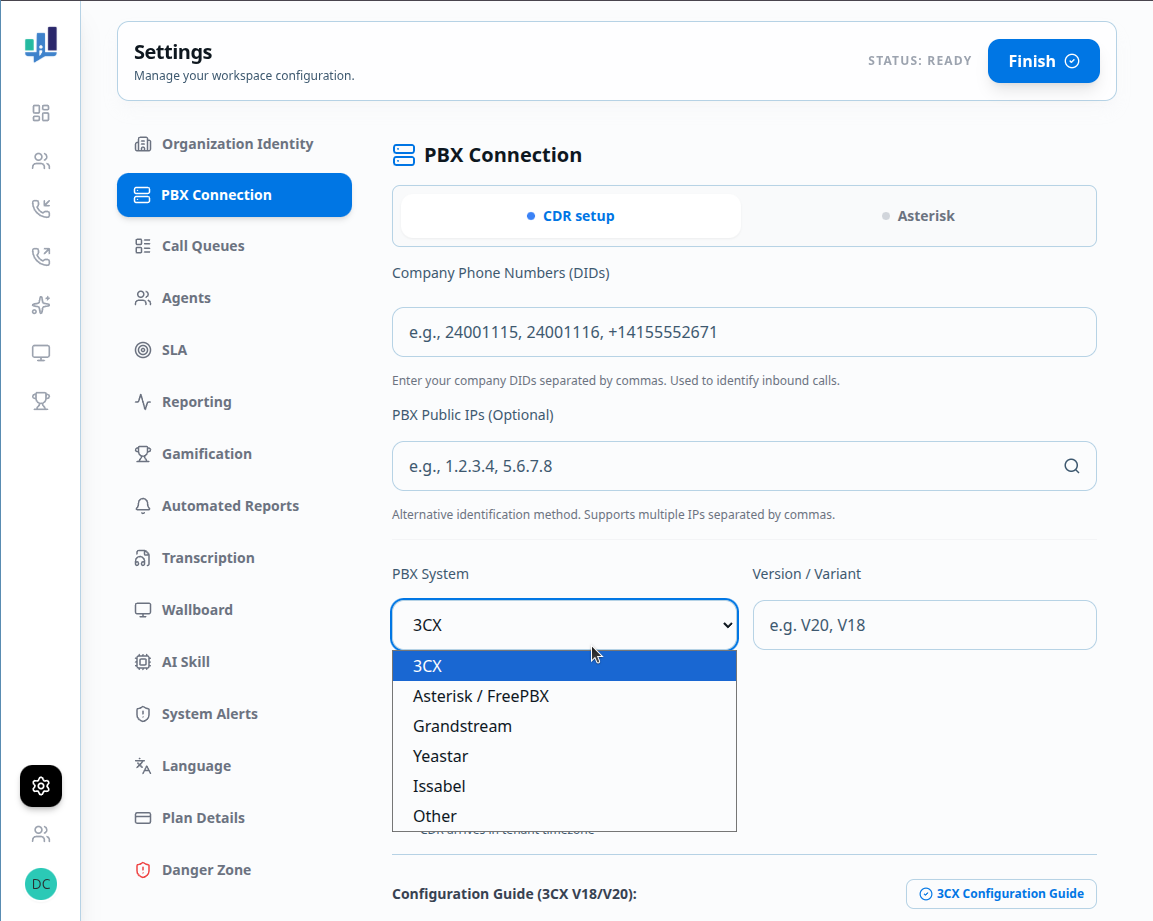Viewport: 1153px width, 921px height.
Task: Open Reporting settings section
Action: (x=235, y=402)
